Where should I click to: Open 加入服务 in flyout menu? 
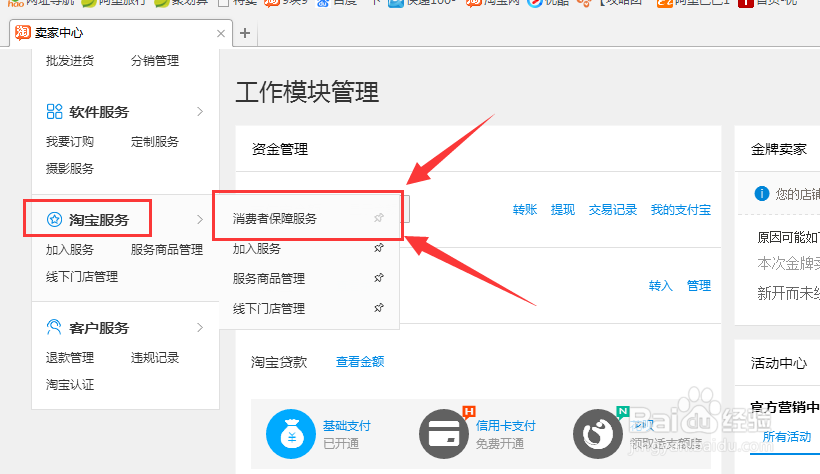point(256,249)
